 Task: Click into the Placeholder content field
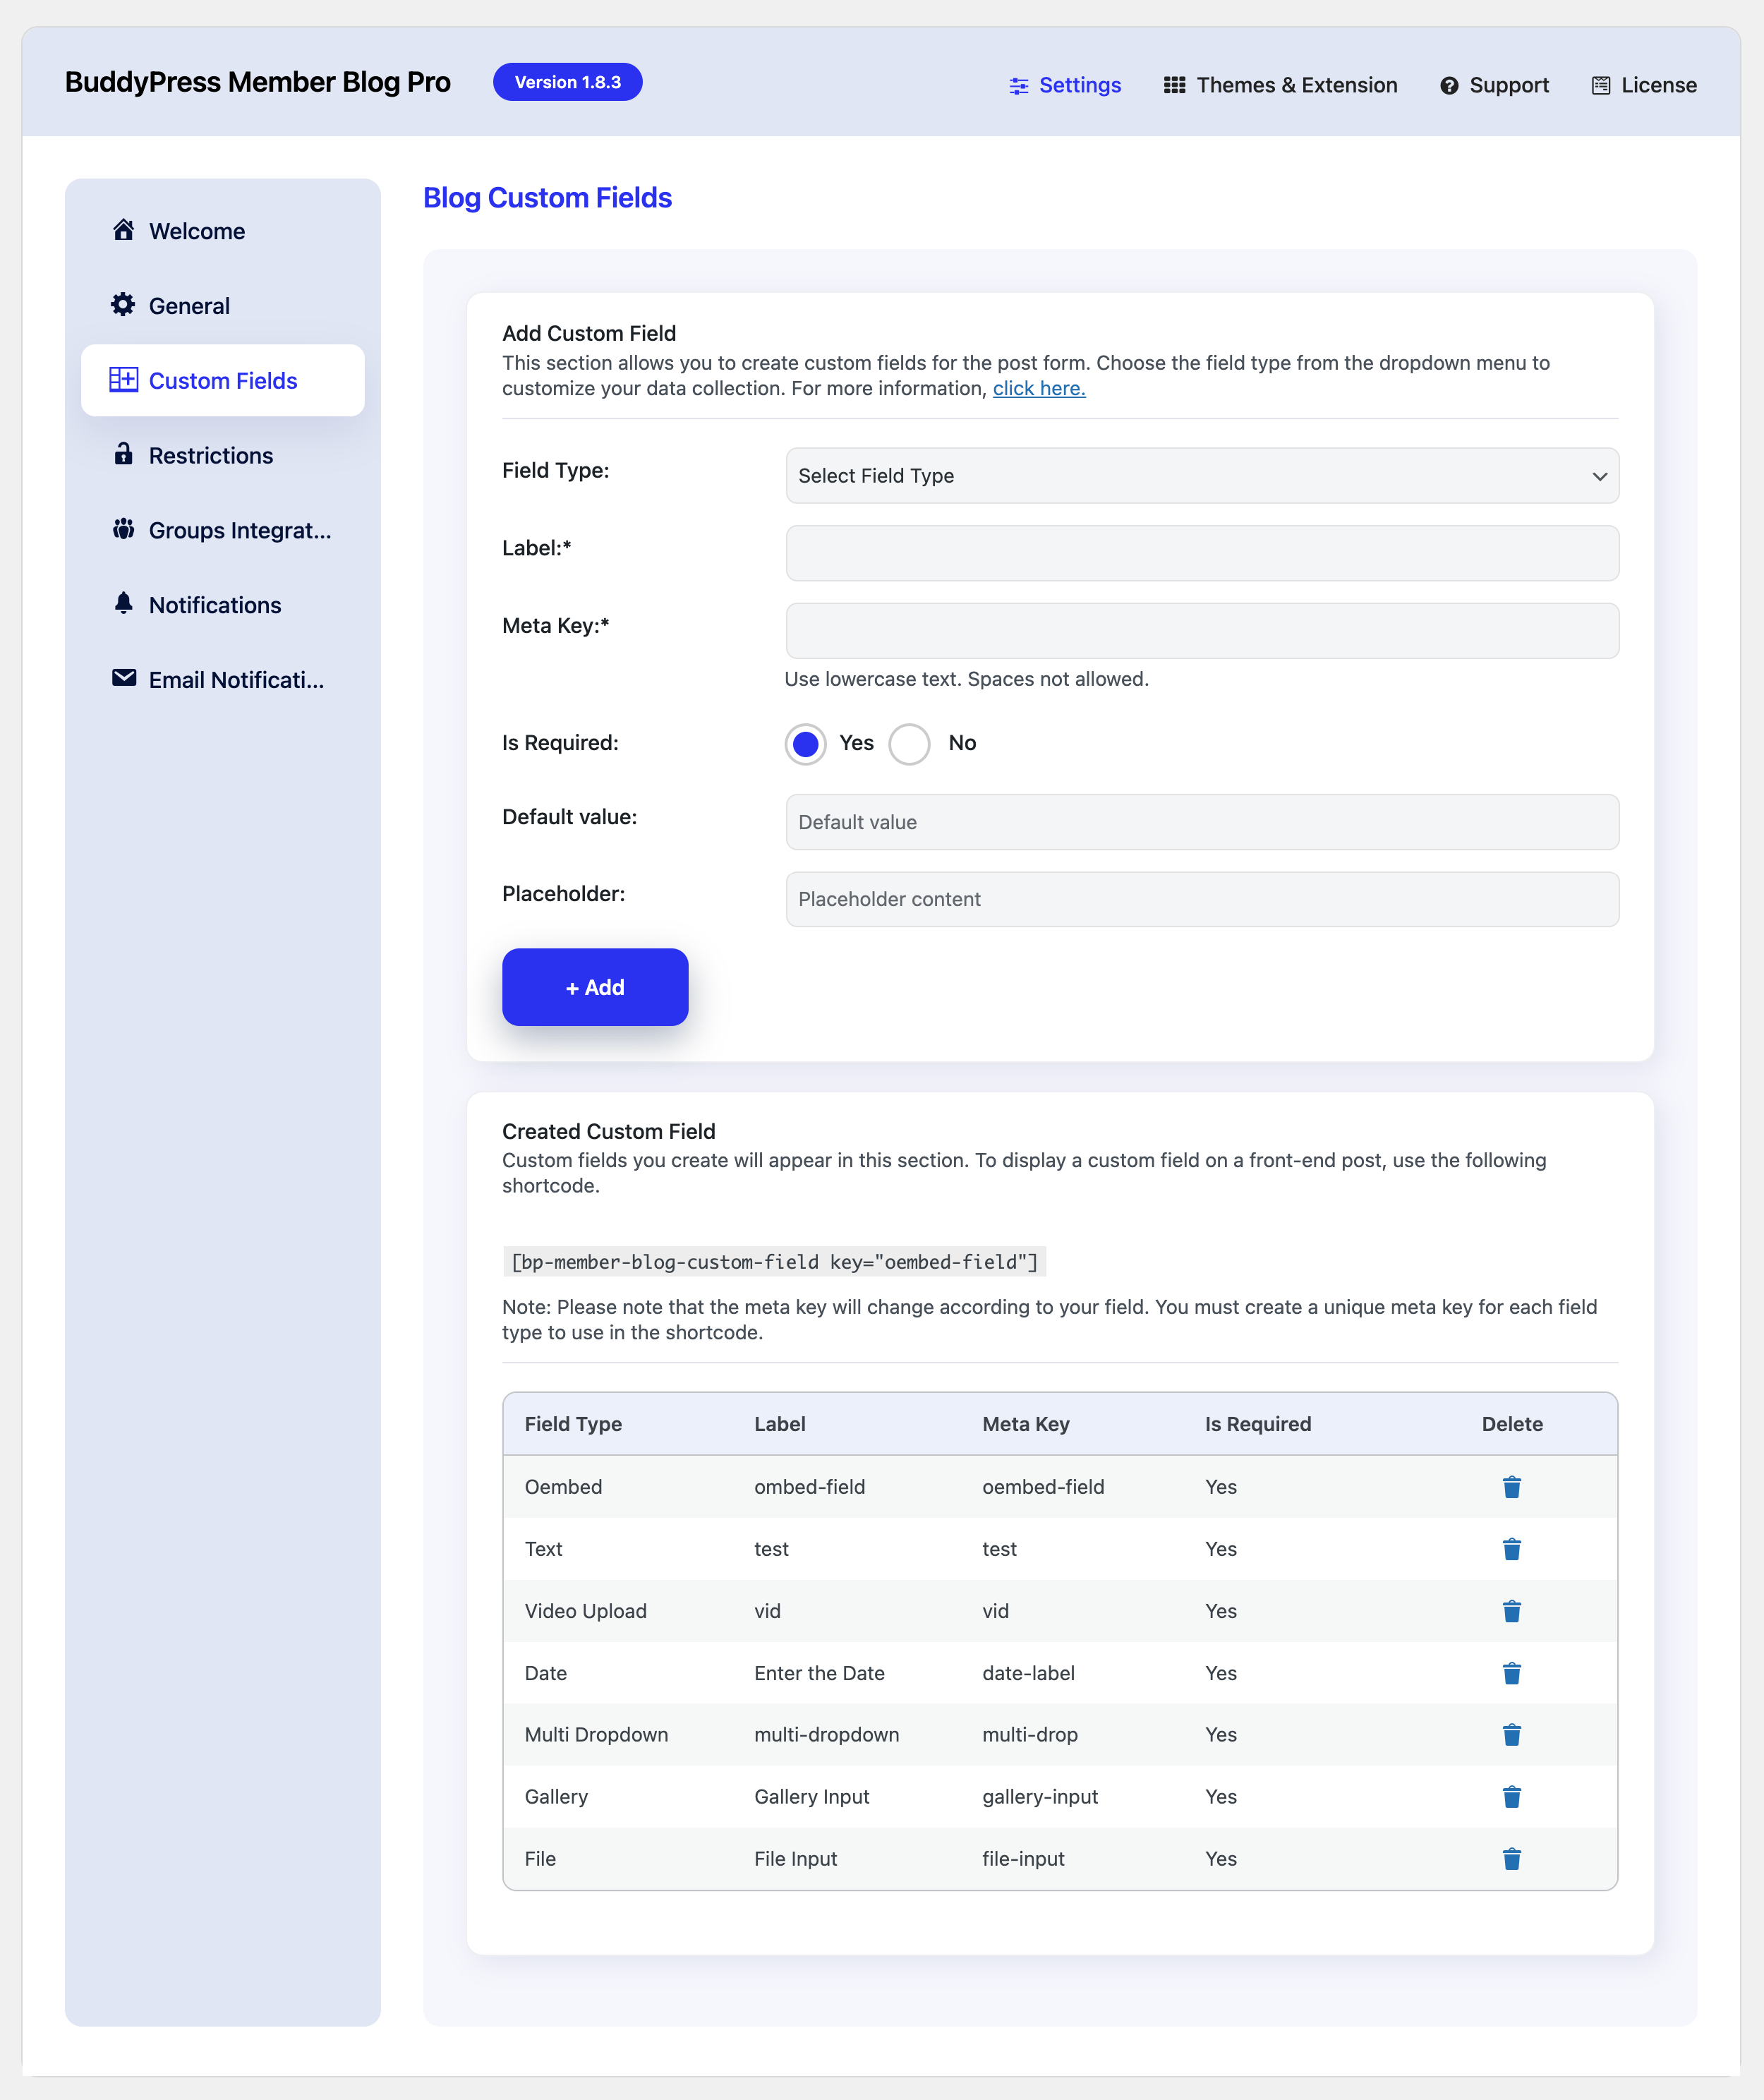tap(1201, 899)
